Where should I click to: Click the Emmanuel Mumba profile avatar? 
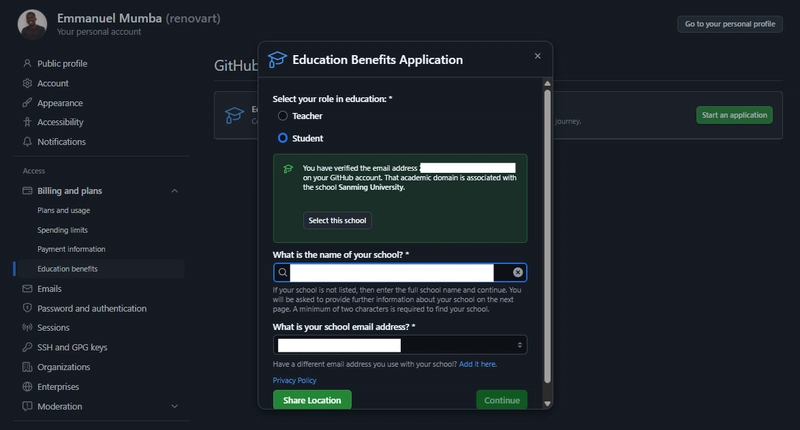(32, 24)
